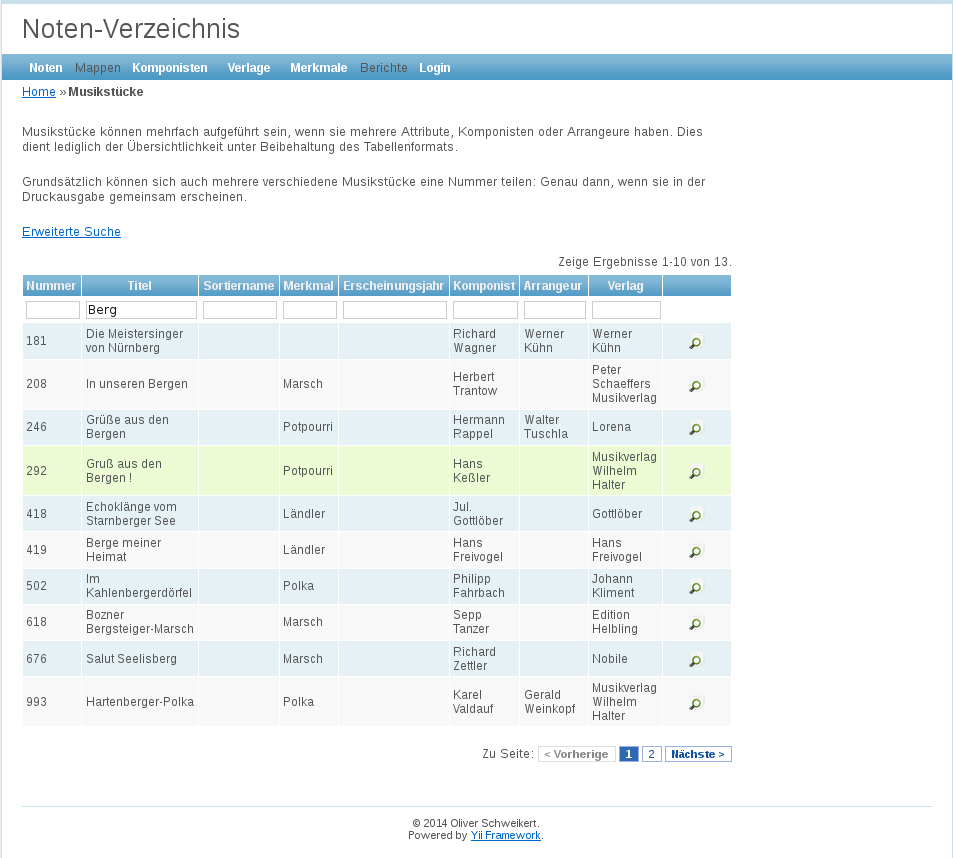
Task: Jump to page 2 of the results
Action: tap(651, 753)
